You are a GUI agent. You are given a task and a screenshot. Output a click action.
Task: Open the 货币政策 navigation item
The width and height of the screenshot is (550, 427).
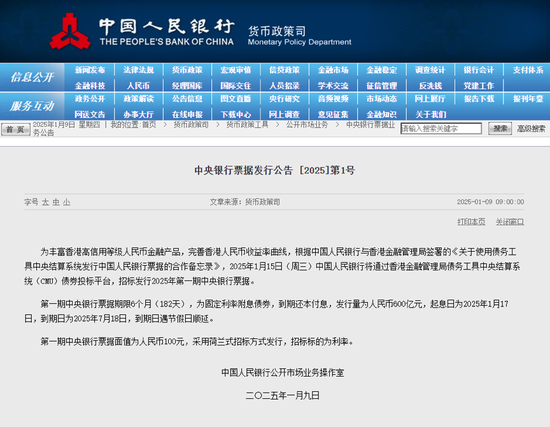click(x=187, y=70)
